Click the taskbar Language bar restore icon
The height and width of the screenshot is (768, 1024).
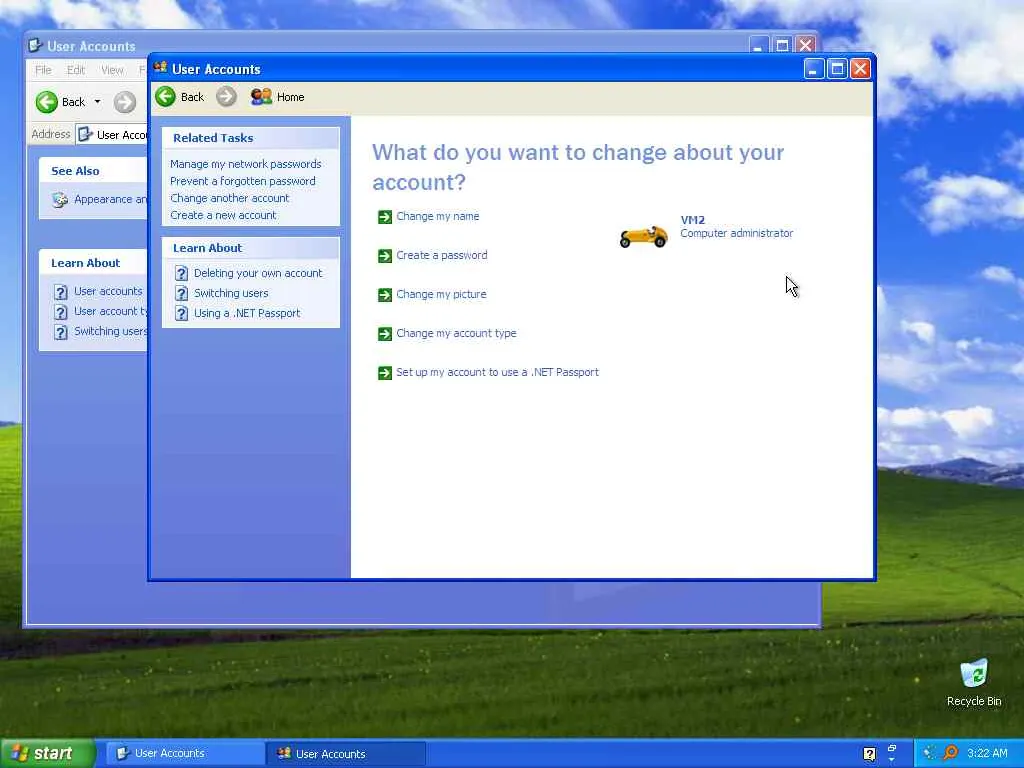click(x=891, y=748)
